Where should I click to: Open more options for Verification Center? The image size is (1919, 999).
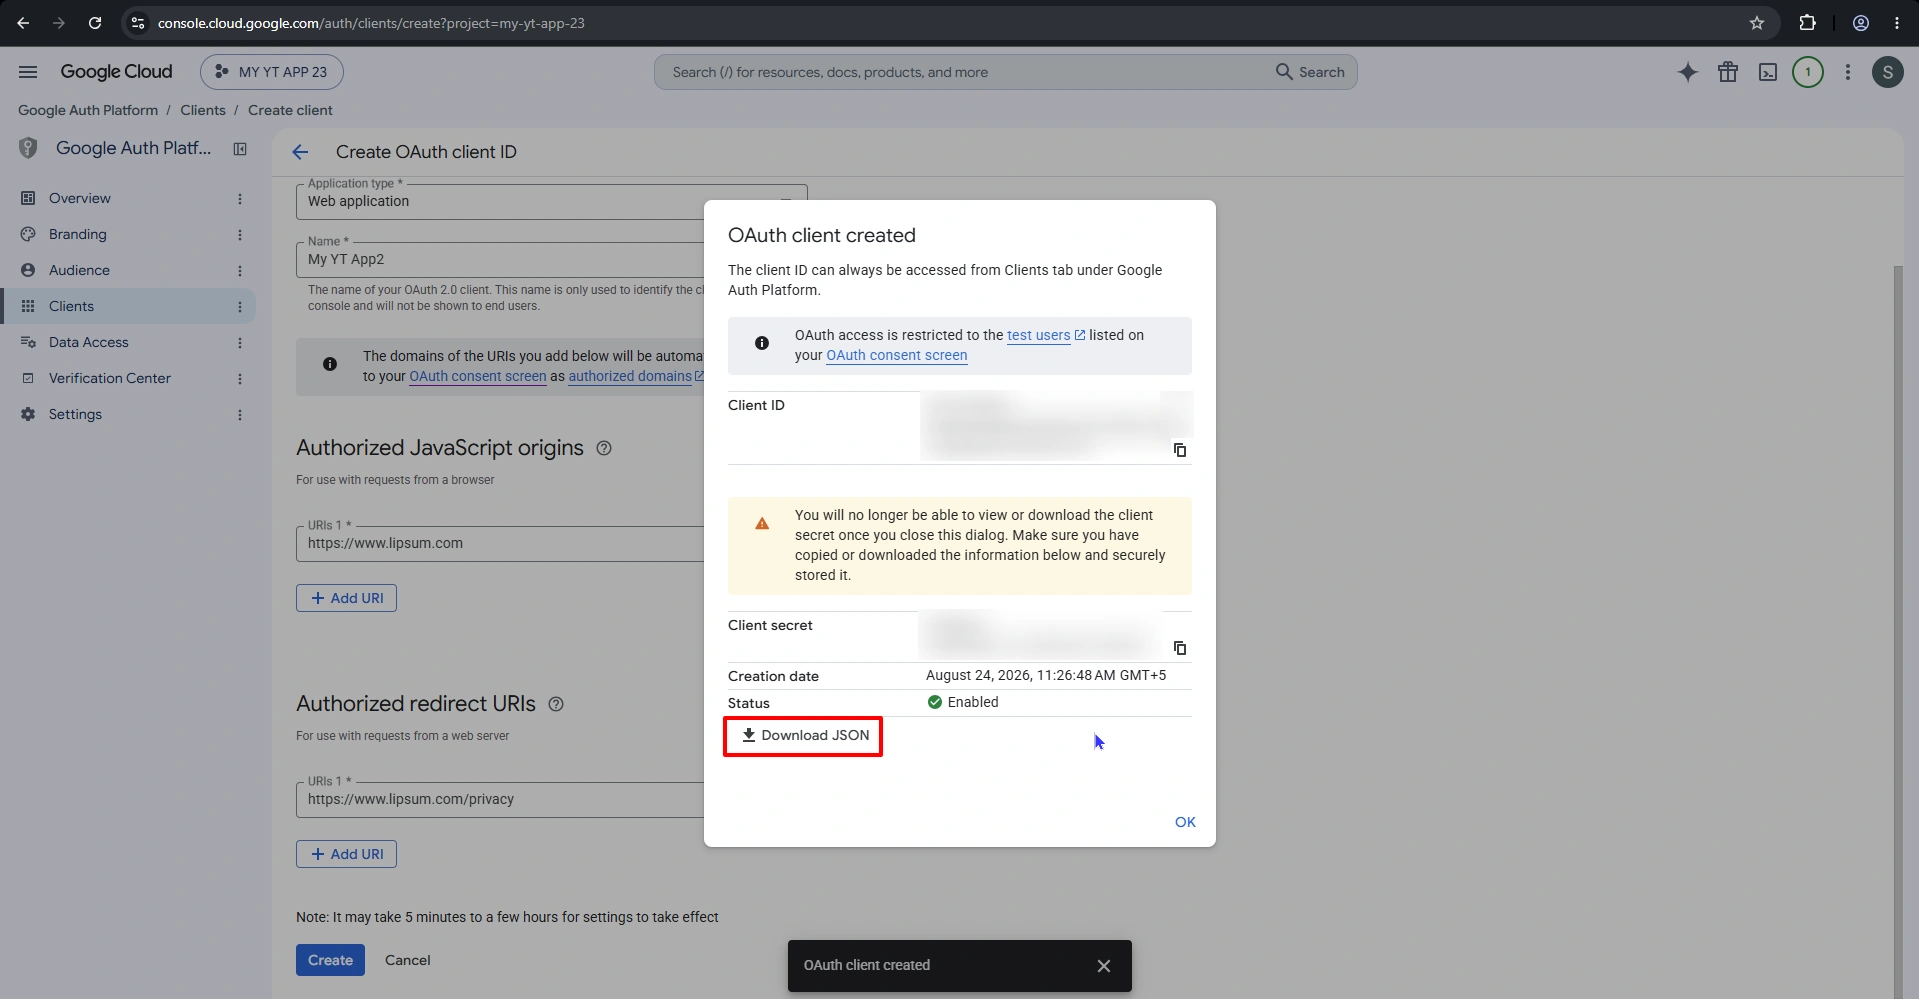click(x=240, y=379)
